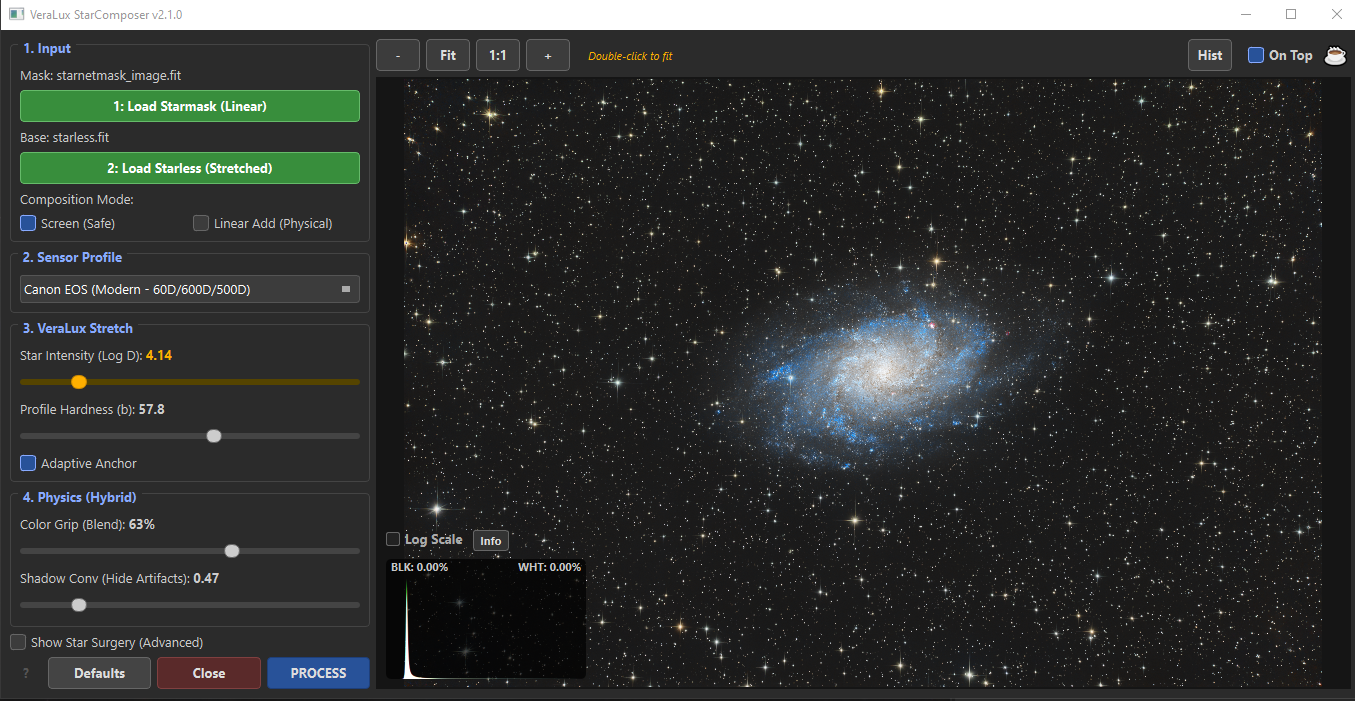The width and height of the screenshot is (1355, 701).
Task: Fit image to preview window
Action: coord(448,56)
